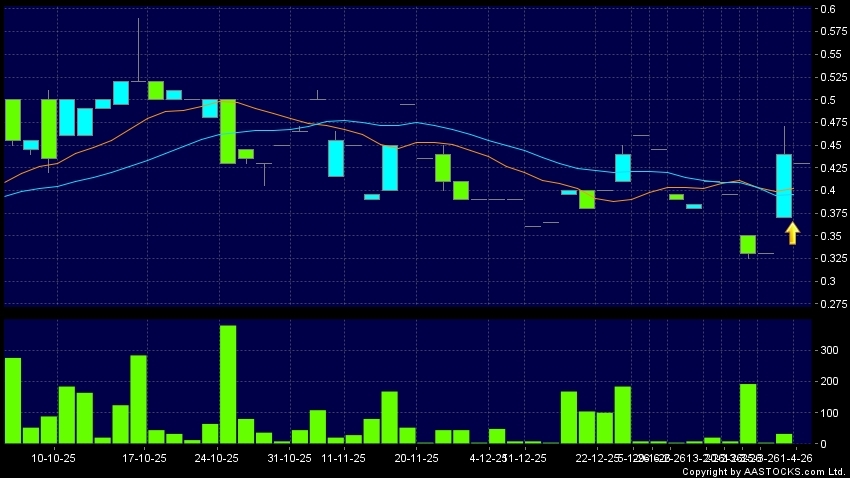Screen dimensions: 850x478
Task: Click the 10-10-25 date label
Action: (53, 458)
